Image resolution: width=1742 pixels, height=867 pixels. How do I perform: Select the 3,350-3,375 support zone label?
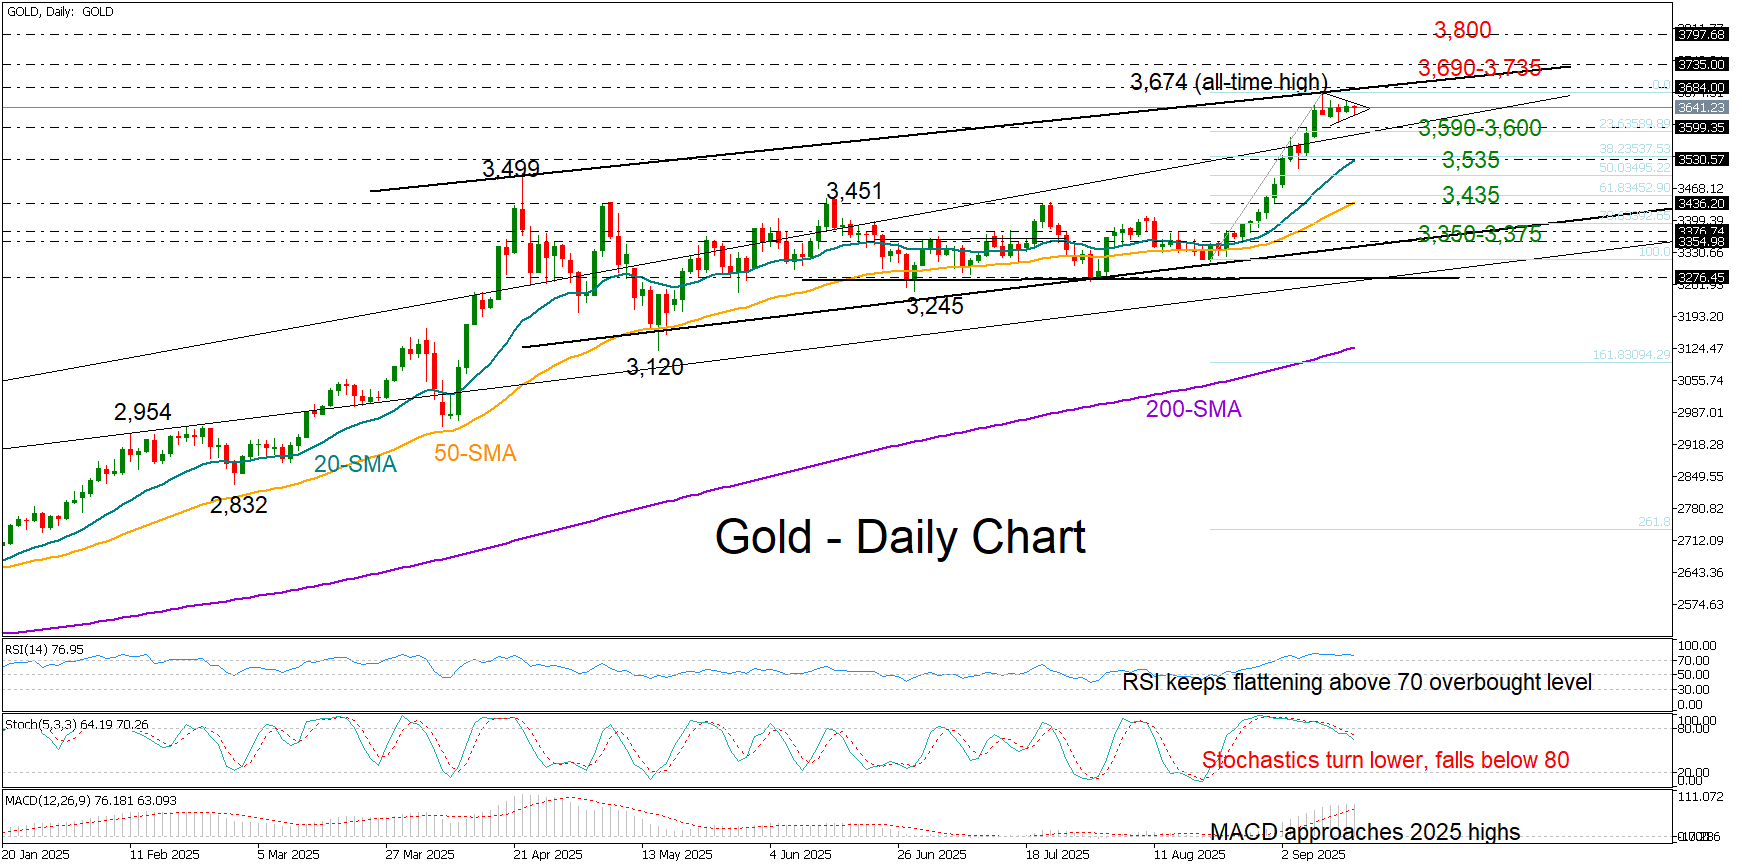pyautogui.click(x=1479, y=234)
